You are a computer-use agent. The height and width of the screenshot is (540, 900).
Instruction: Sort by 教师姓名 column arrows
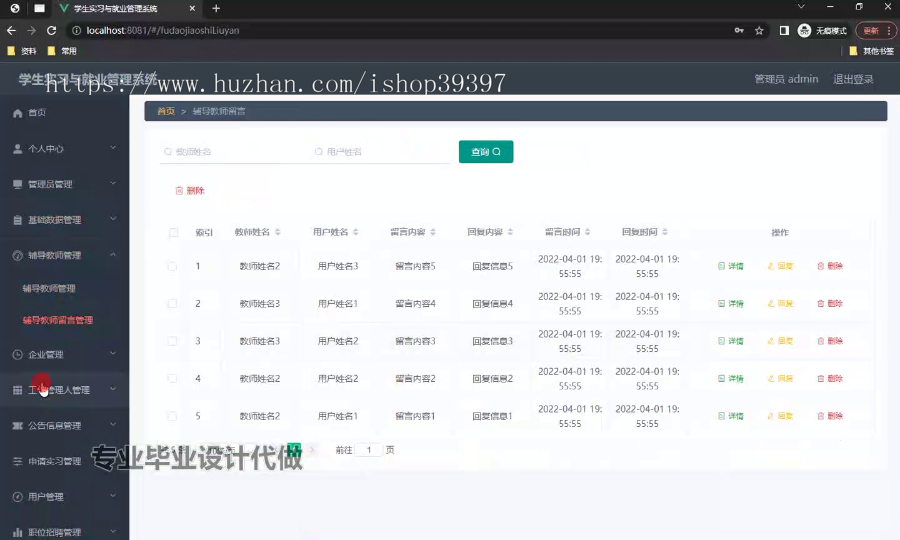coord(278,232)
